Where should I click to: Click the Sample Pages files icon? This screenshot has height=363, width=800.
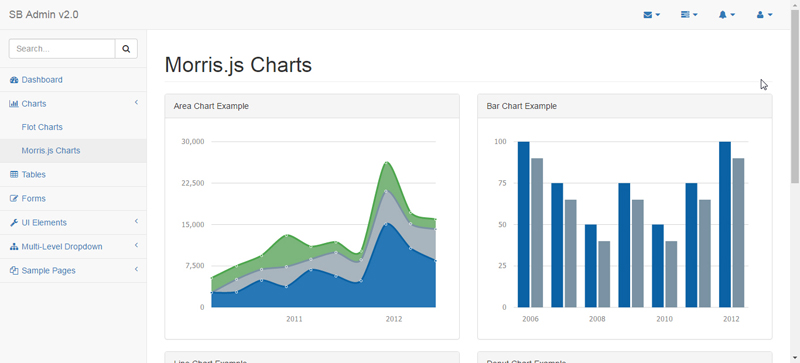[x=14, y=271]
